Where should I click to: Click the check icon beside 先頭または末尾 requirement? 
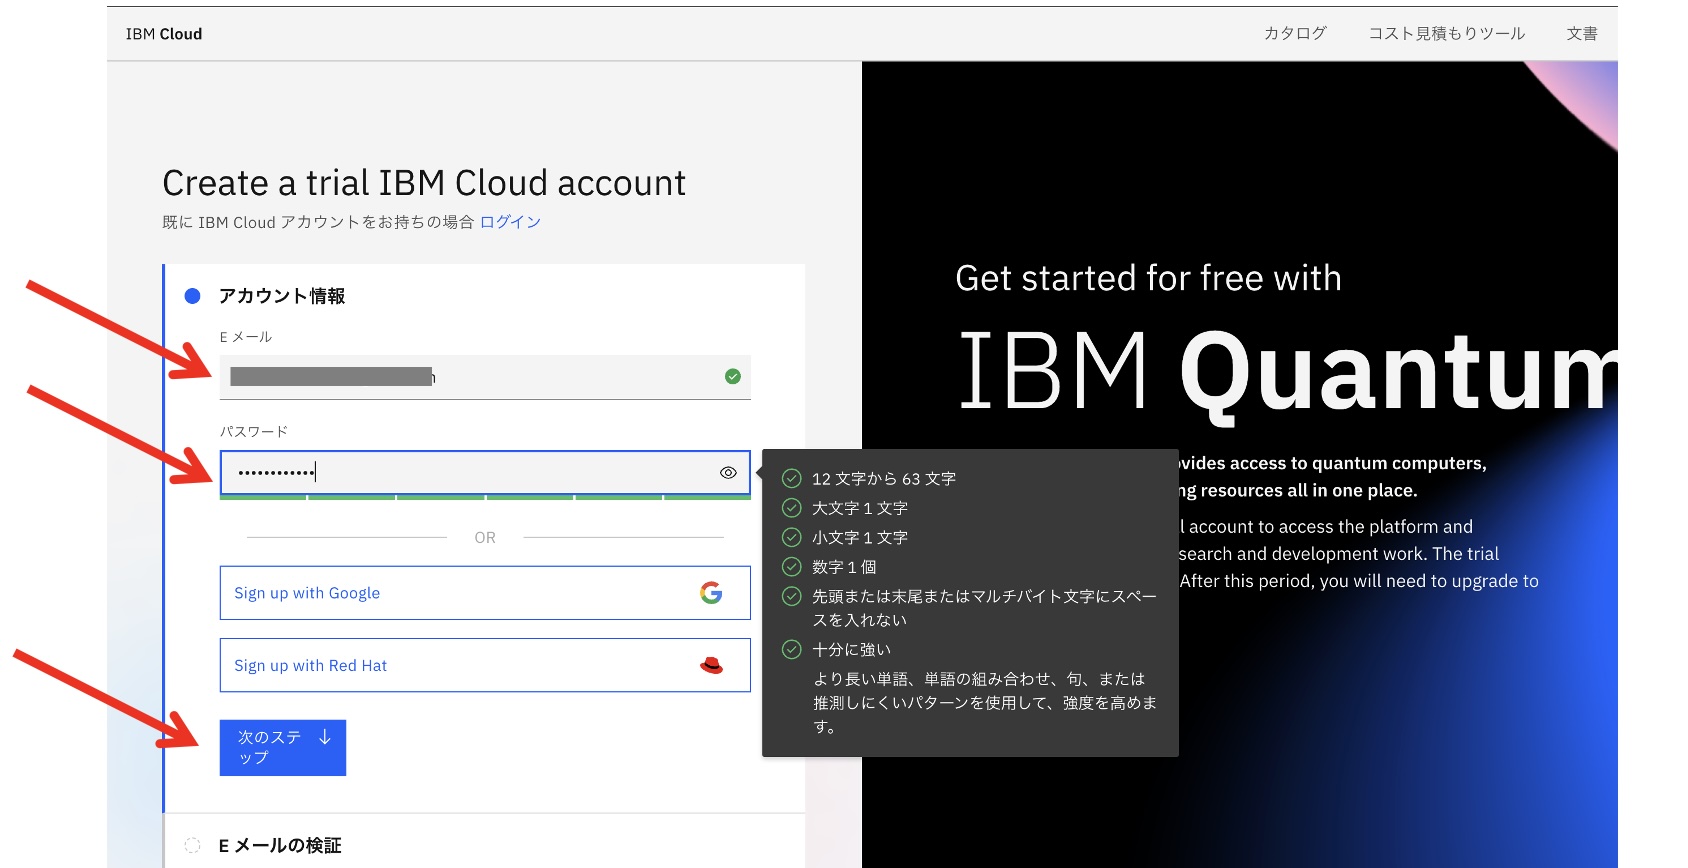click(x=792, y=596)
